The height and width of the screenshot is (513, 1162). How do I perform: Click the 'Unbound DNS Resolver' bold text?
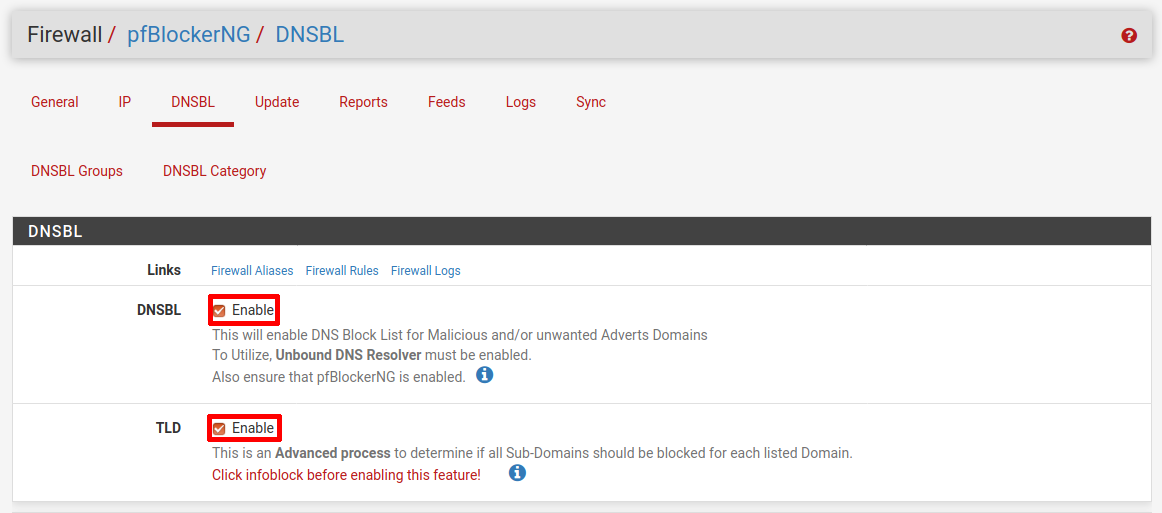[348, 355]
